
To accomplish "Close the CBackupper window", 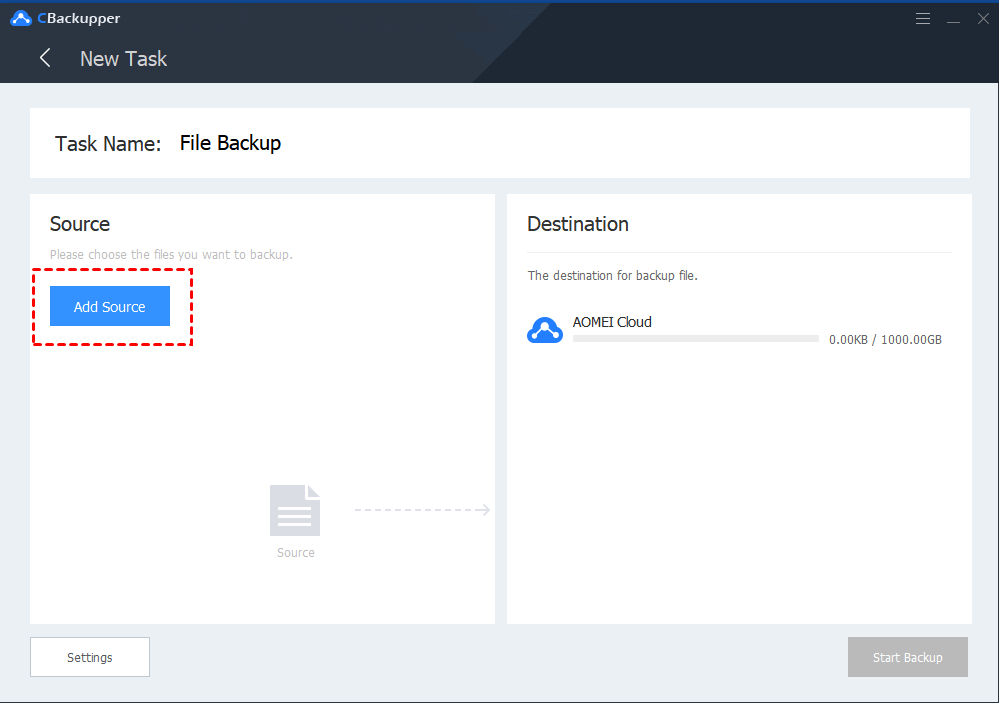I will pyautogui.click(x=983, y=19).
